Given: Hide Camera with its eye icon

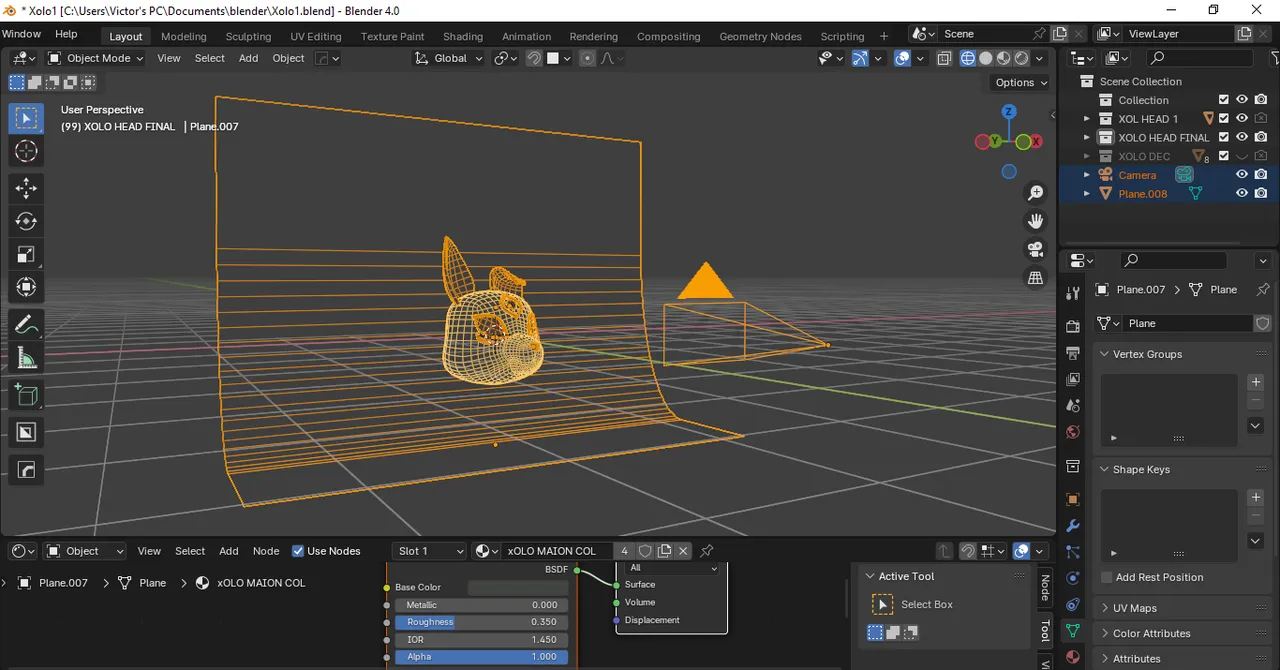Looking at the screenshot, I should click(x=1242, y=174).
